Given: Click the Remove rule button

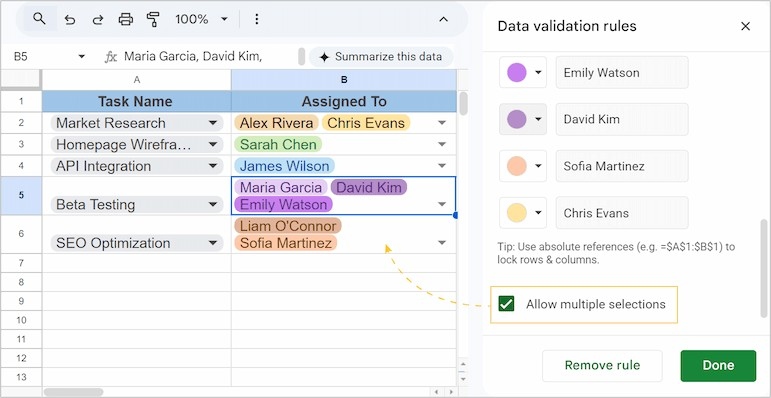Looking at the screenshot, I should 602,366.
